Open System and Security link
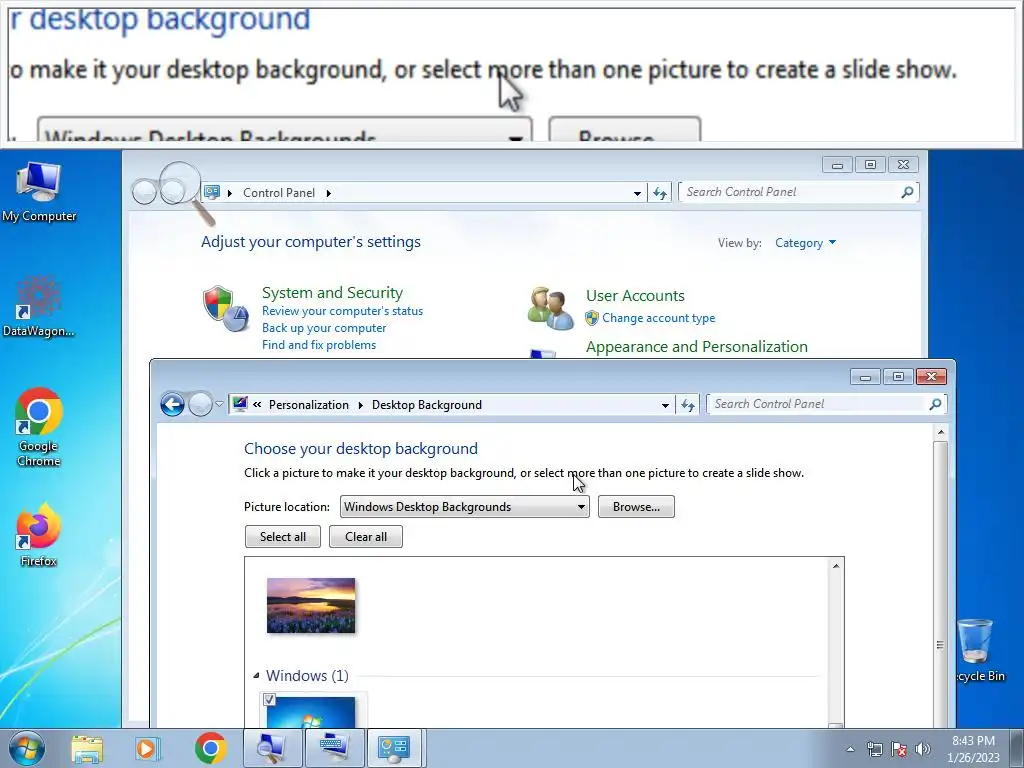The height and width of the screenshot is (768, 1024). coord(332,293)
